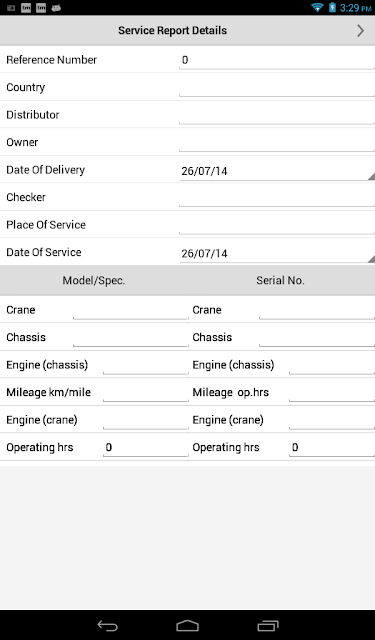Viewport: 375px width, 640px height.
Task: Focus the Reference Number field
Action: coord(277,60)
